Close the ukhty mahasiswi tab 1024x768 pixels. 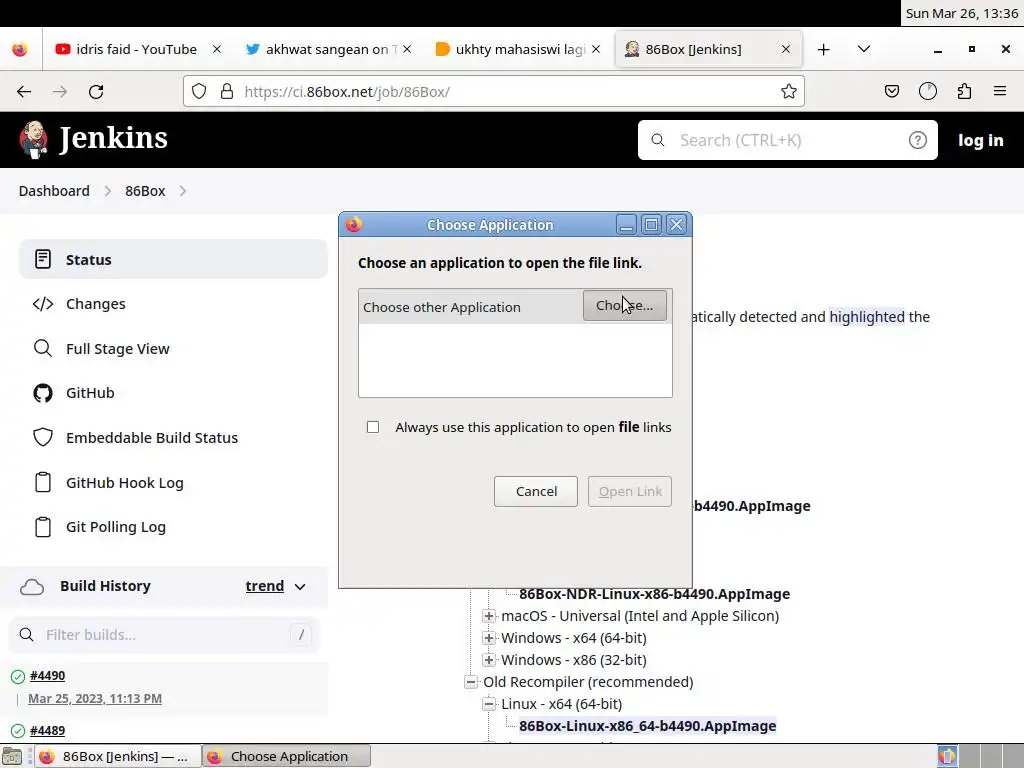click(596, 49)
